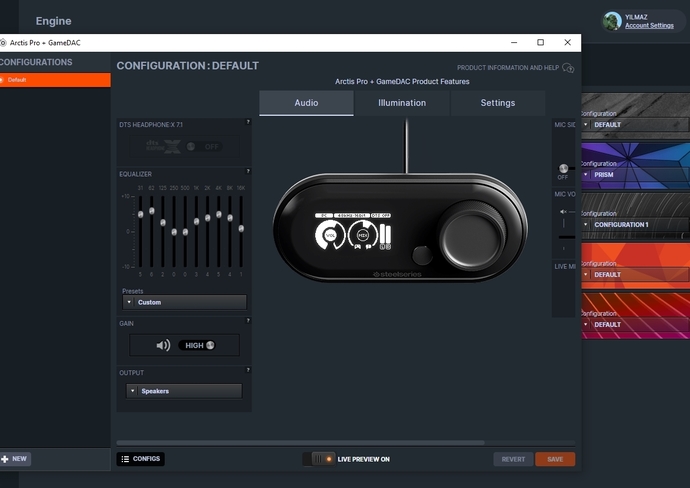
Task: Open the PRISM configuration dropdown in Engine
Action: click(635, 175)
